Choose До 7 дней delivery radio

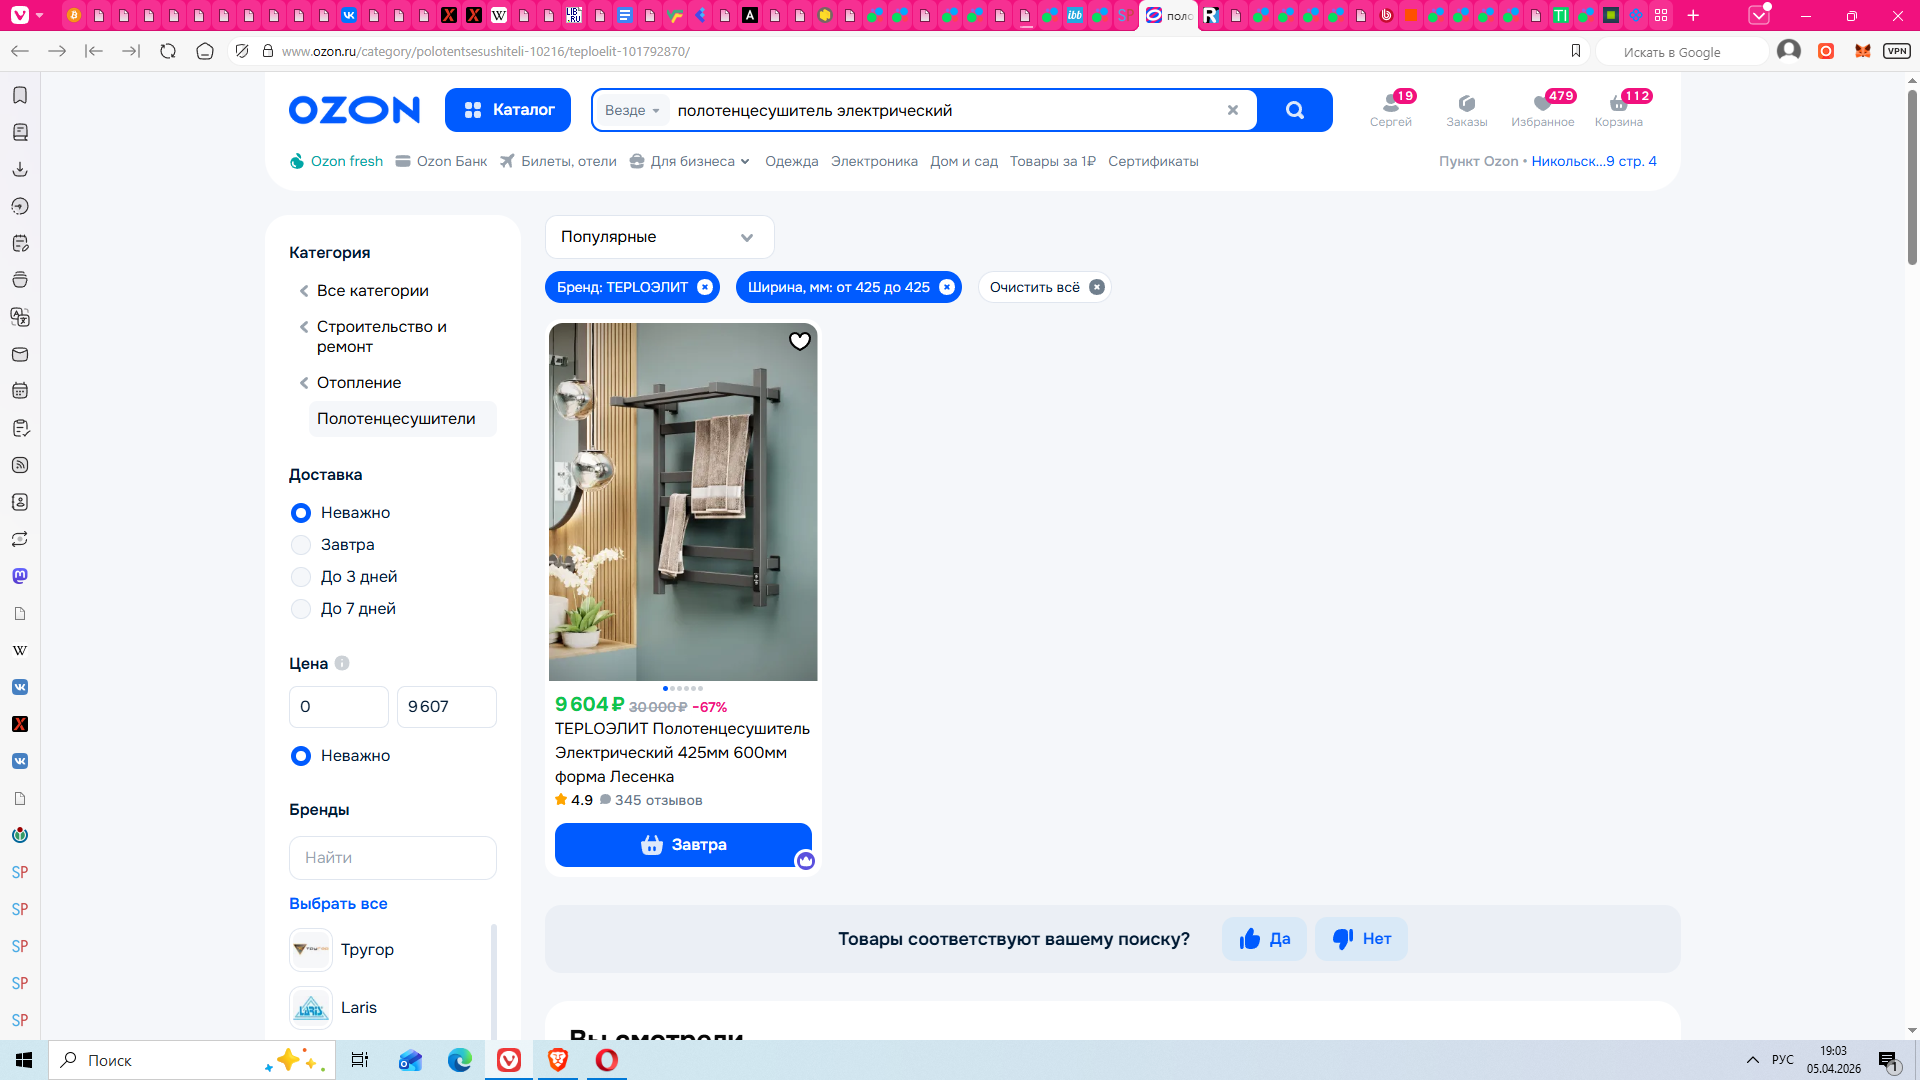click(301, 609)
